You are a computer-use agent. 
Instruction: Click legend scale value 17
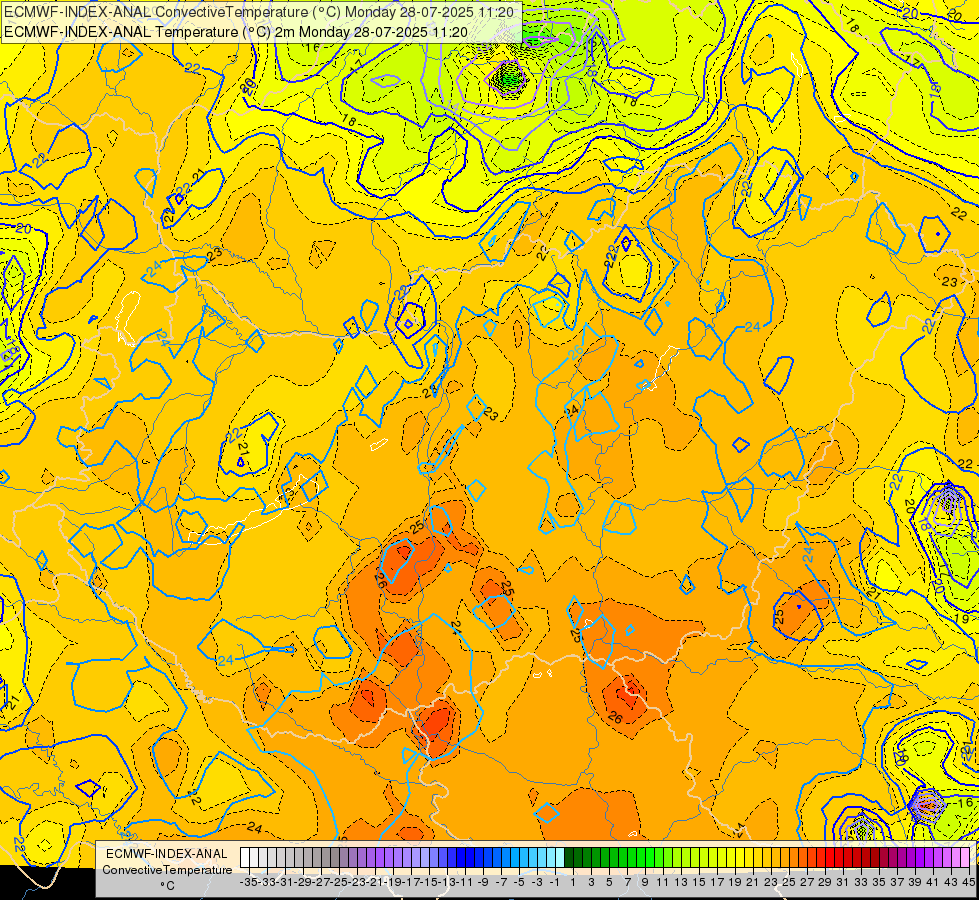pos(717,882)
